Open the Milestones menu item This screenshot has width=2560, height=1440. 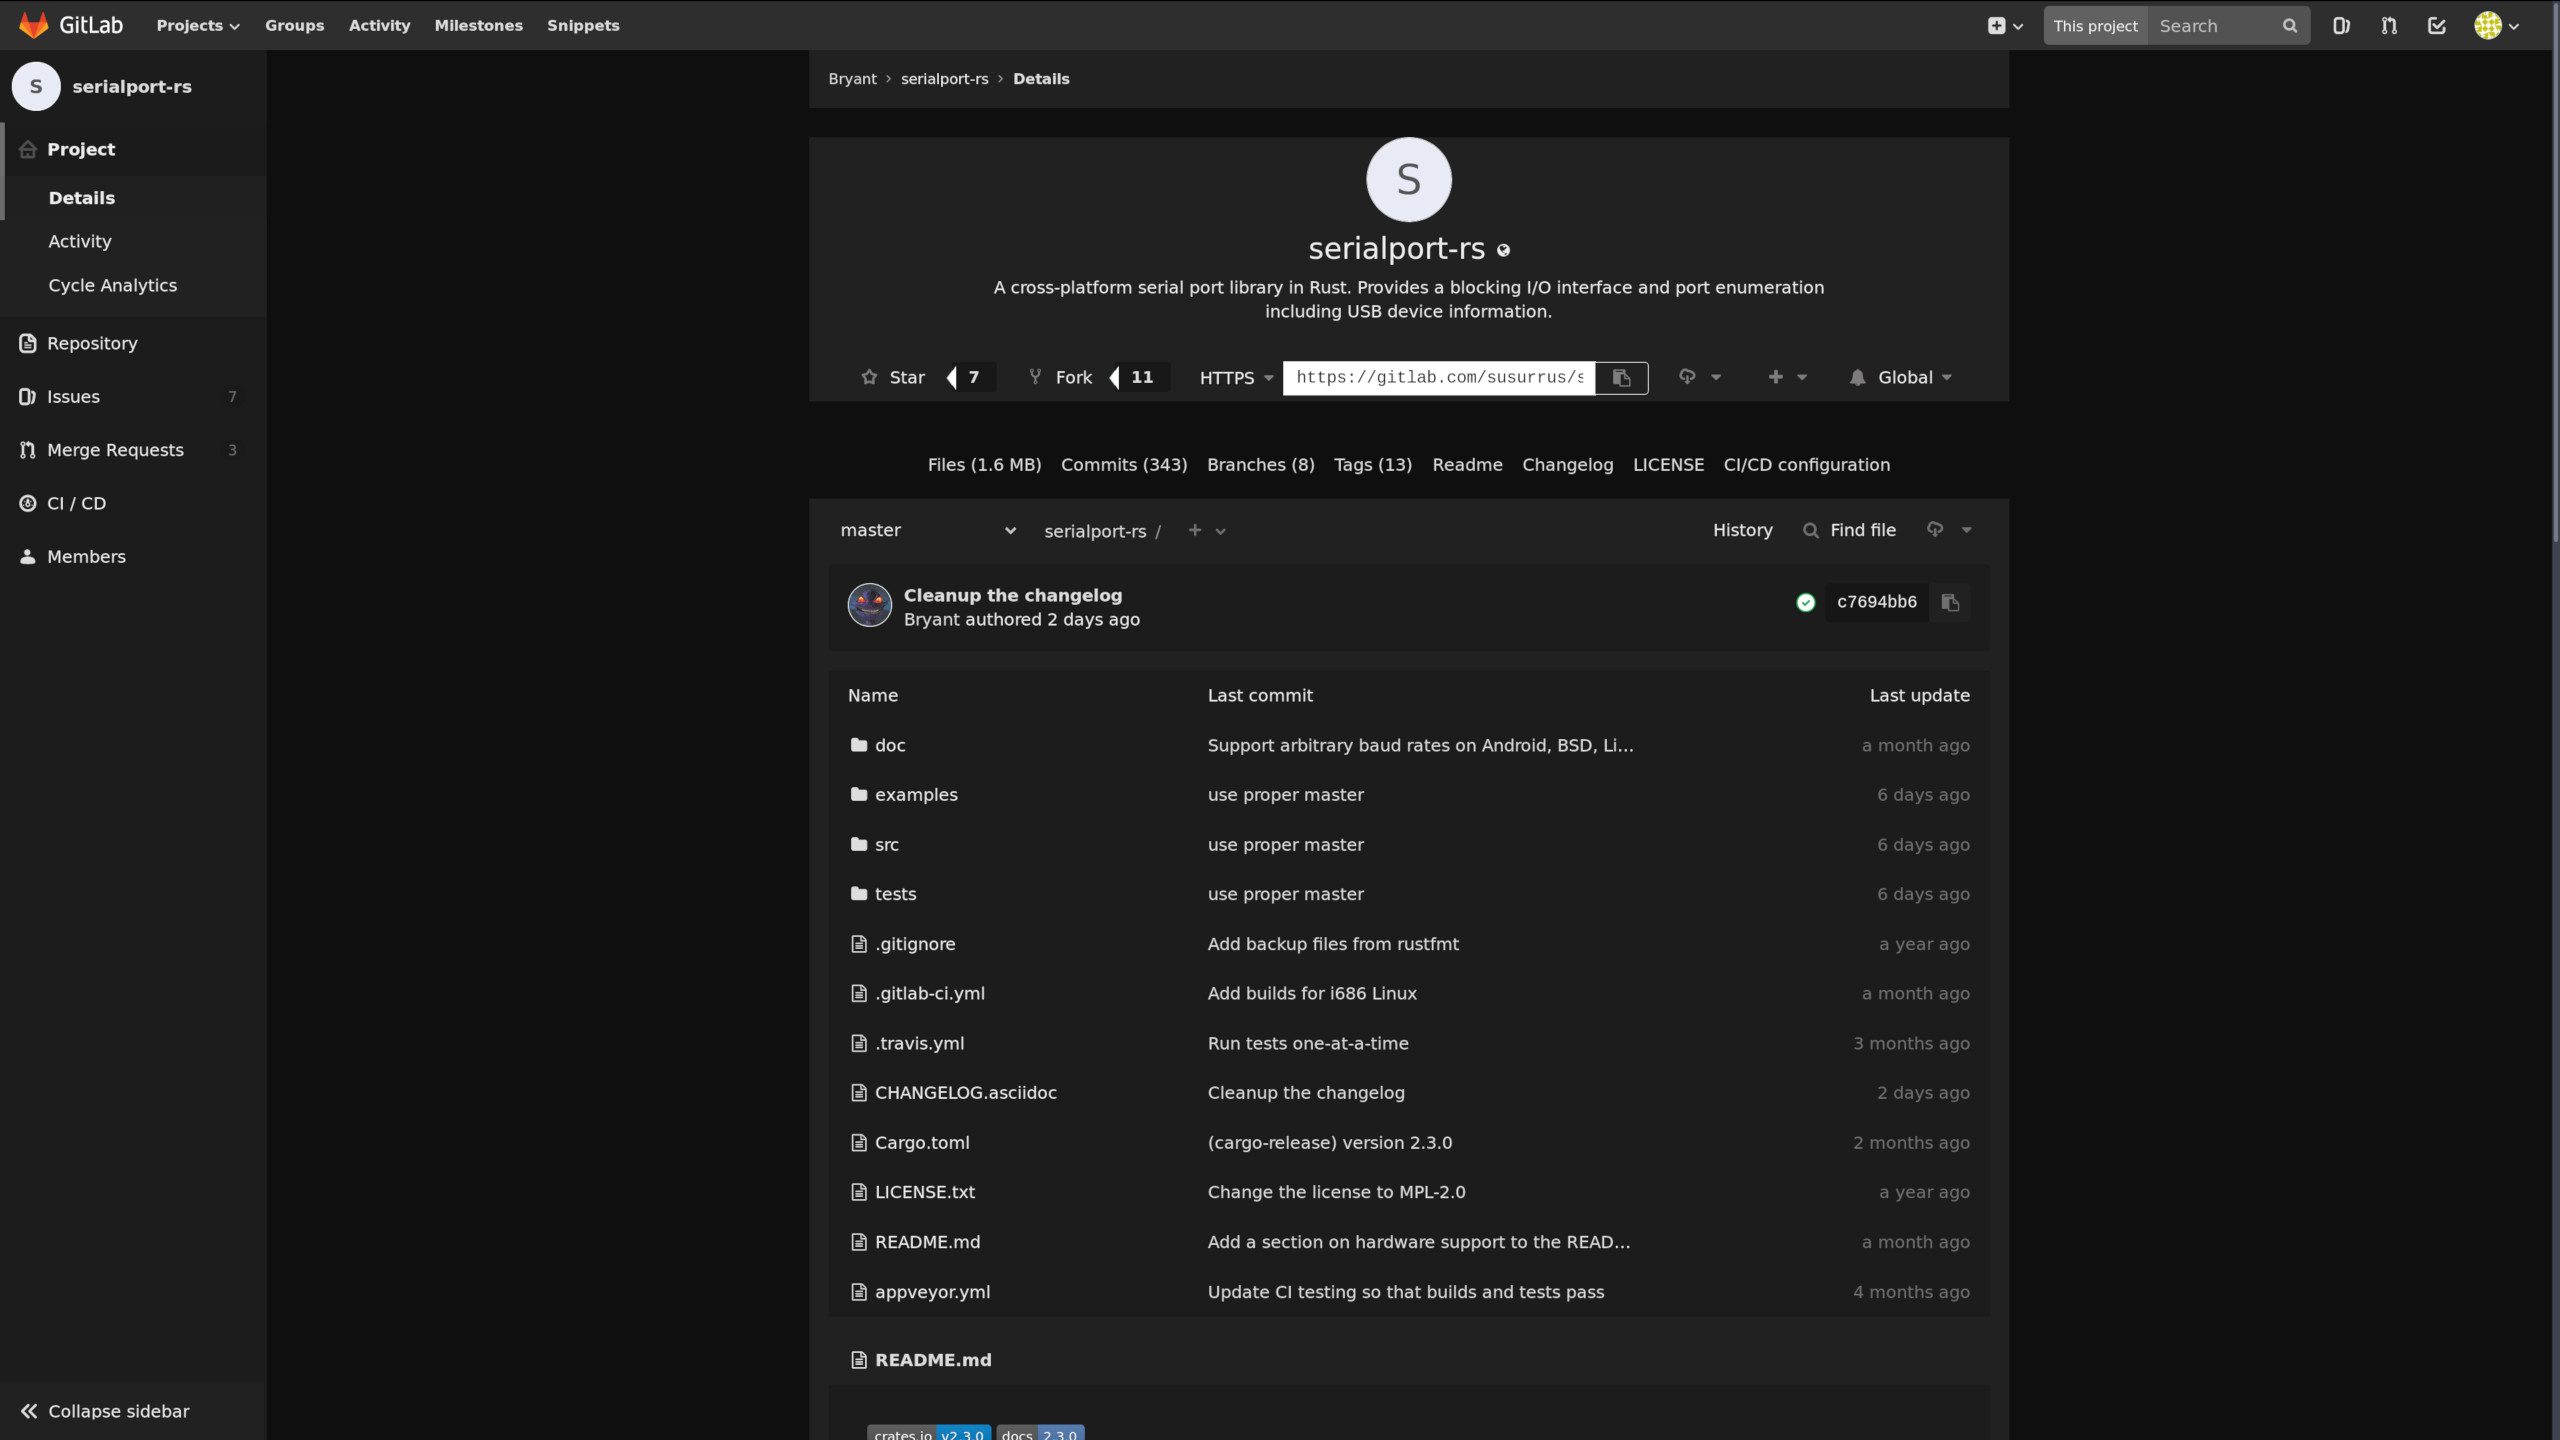point(478,25)
